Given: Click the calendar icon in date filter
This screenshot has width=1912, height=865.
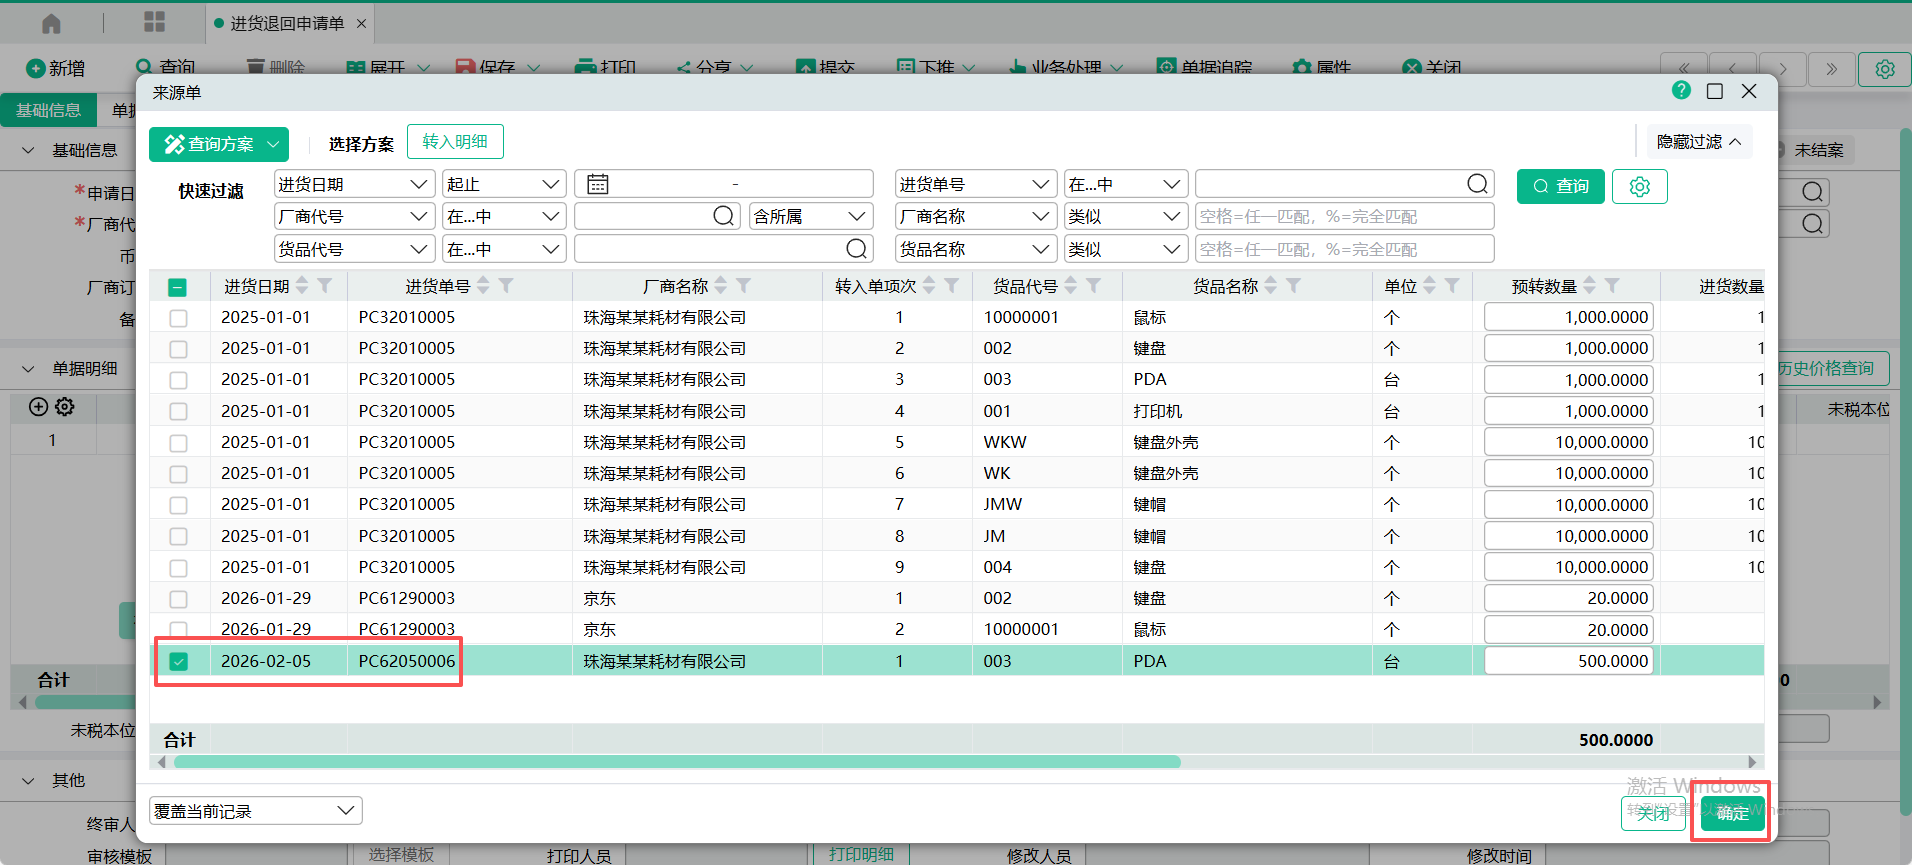Looking at the screenshot, I should [598, 184].
